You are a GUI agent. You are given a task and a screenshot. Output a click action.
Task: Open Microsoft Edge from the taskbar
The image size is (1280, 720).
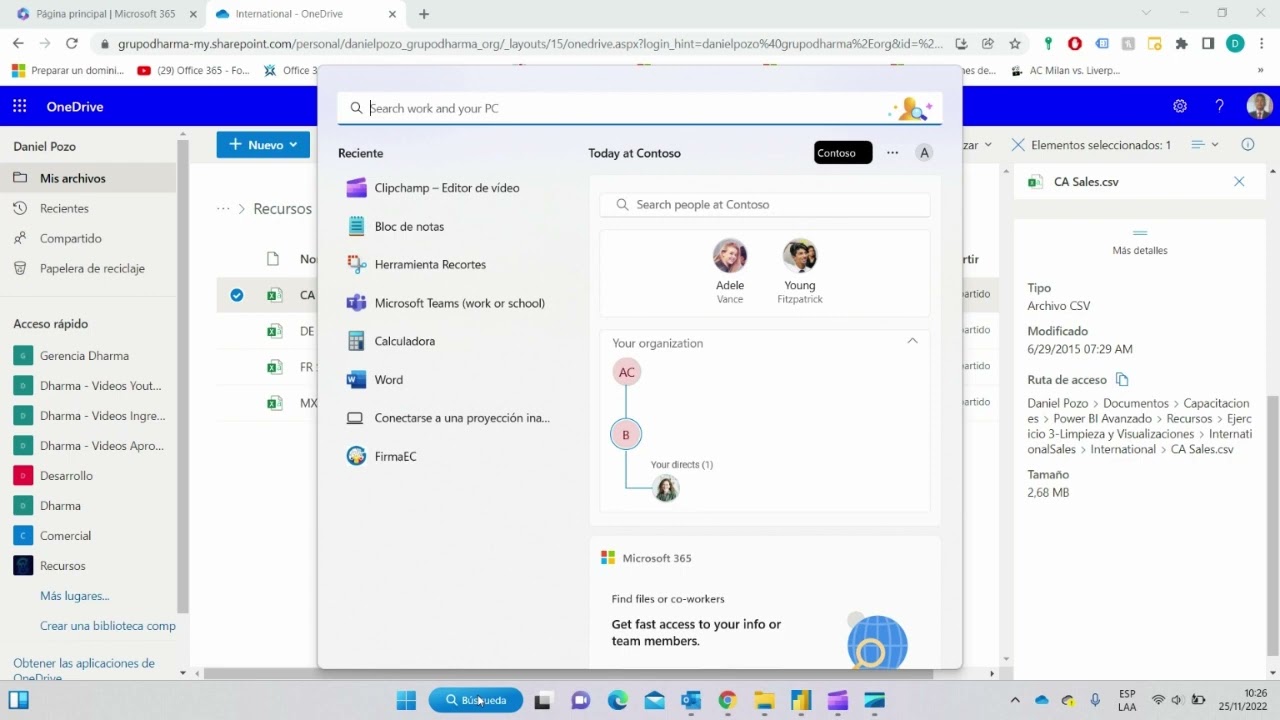[617, 701]
